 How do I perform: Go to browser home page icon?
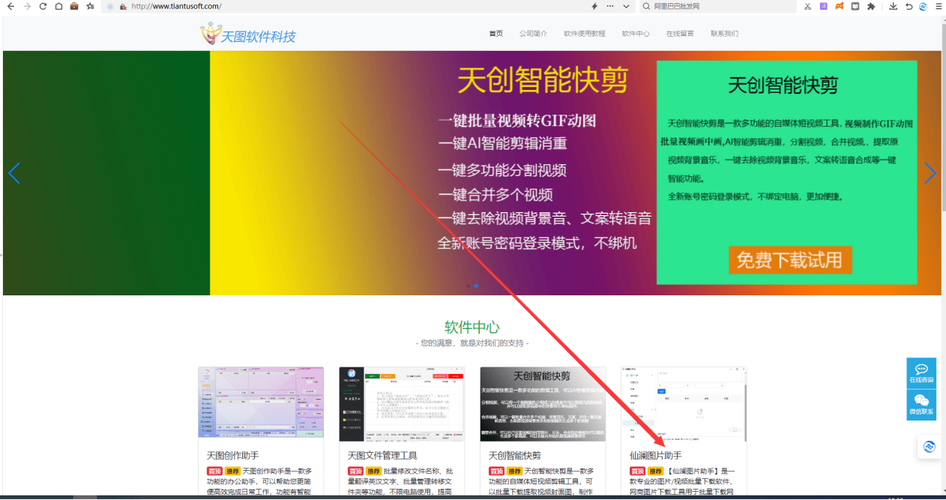tap(59, 6)
